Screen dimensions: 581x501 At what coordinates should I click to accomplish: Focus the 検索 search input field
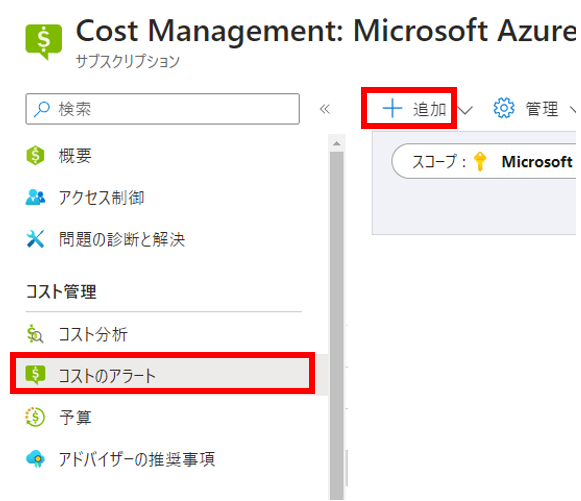[162, 109]
